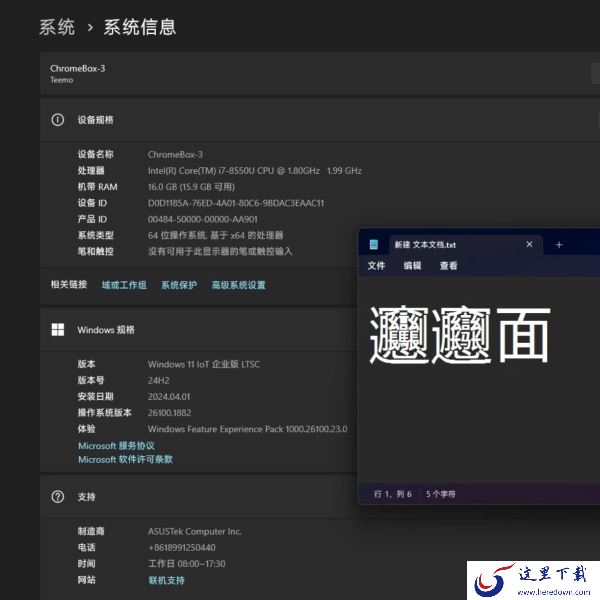Image resolution: width=600 pixels, height=600 pixels.
Task: Select the 新建 文本文档.txt tab
Action: (466, 245)
